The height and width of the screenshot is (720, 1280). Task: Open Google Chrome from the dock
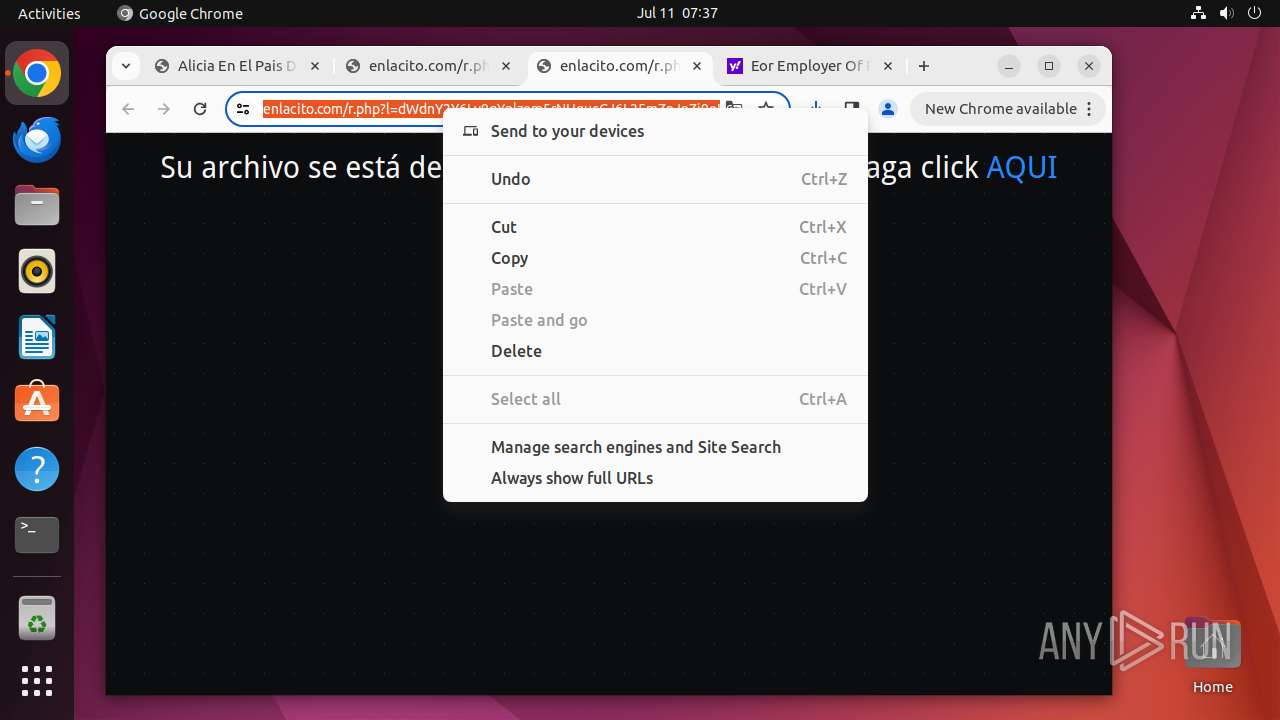click(x=37, y=73)
